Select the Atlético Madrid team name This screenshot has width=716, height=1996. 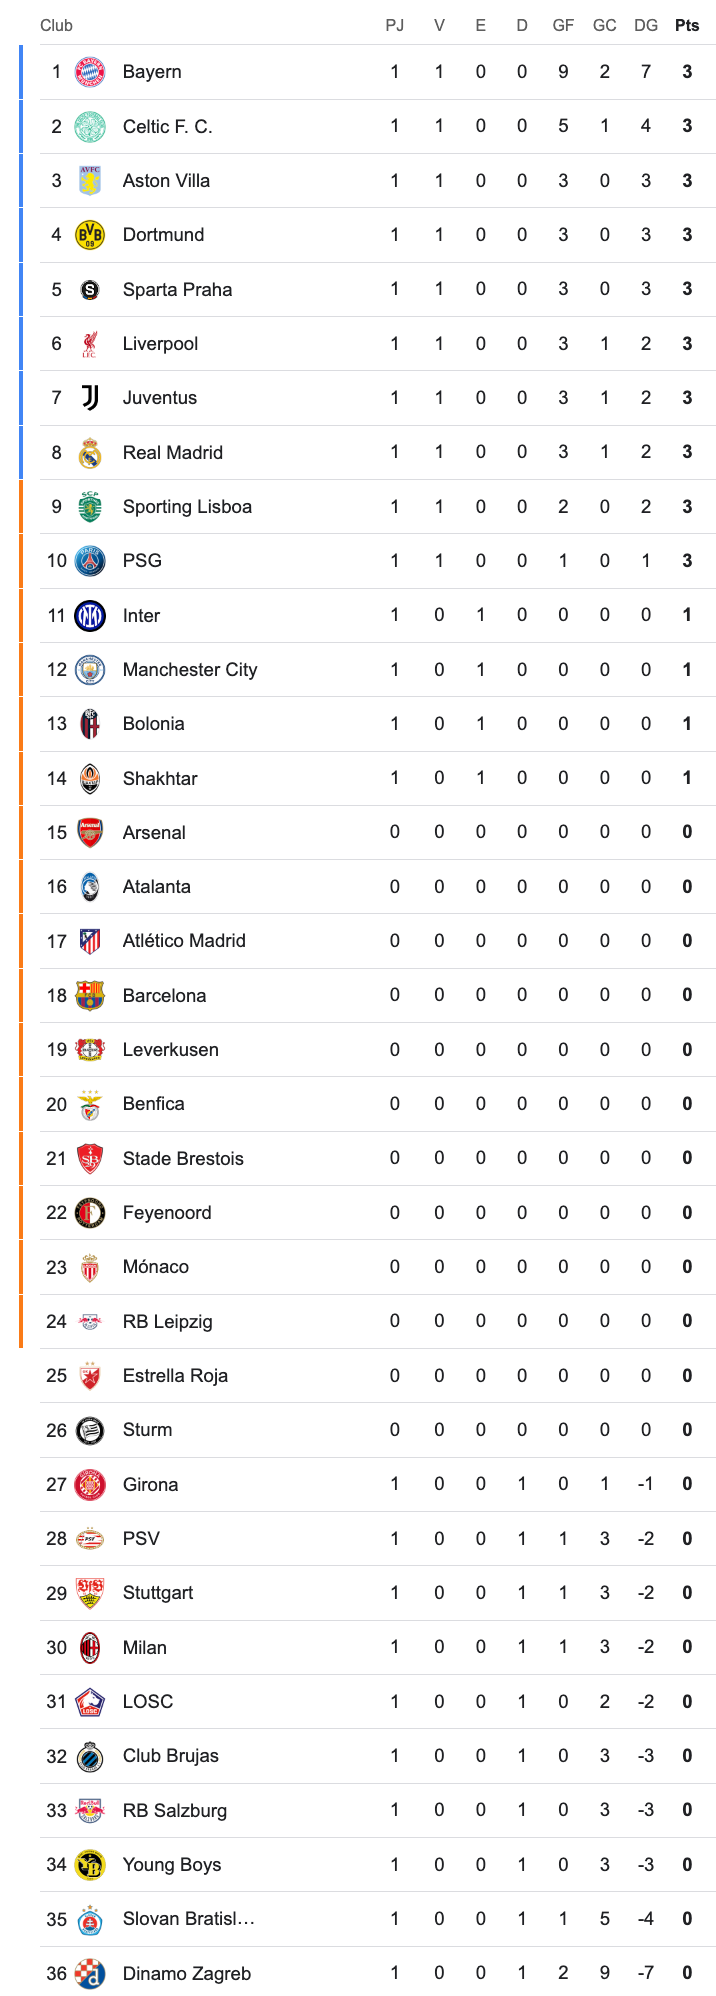pyautogui.click(x=184, y=941)
